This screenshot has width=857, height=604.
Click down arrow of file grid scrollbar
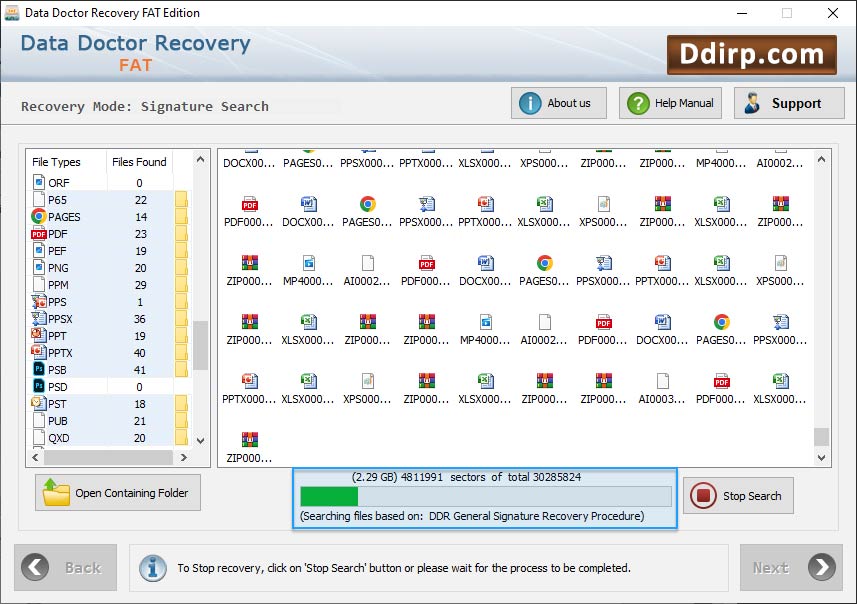click(821, 458)
